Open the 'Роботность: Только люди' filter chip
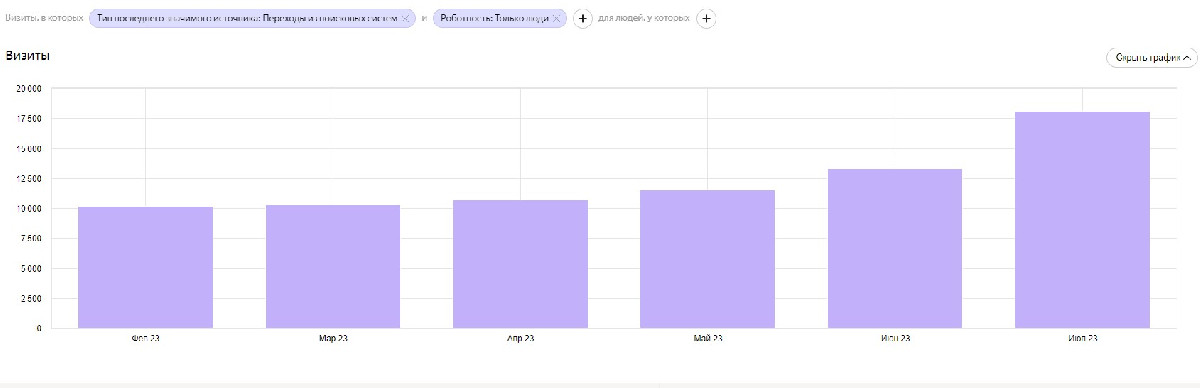This screenshot has height=388, width=1200. 493,19
